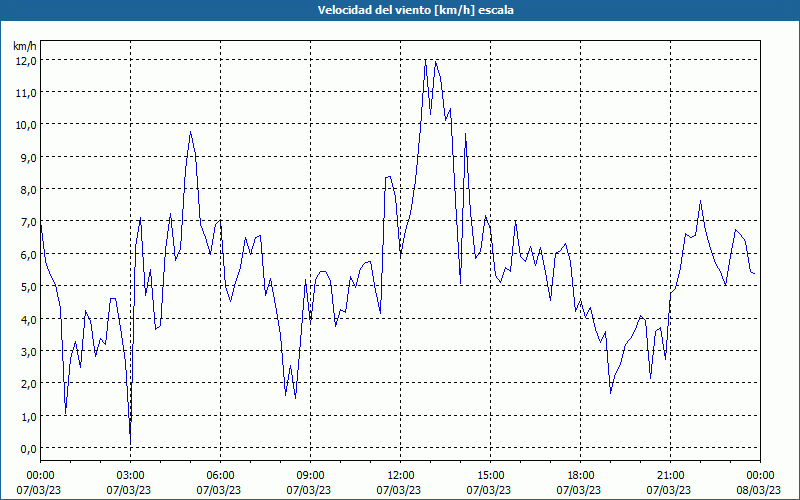Select the 4,0 y-axis value
This screenshot has height=500, width=800.
pos(28,319)
